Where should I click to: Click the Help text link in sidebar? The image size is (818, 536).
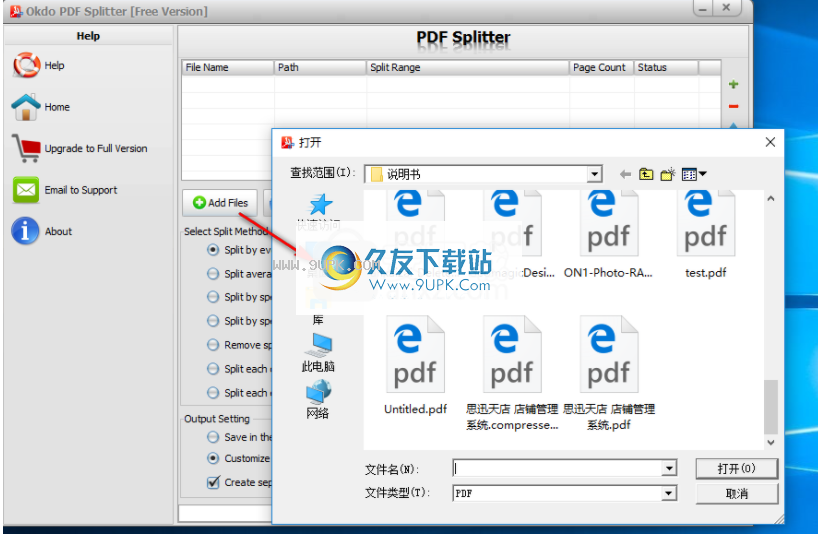[54, 66]
